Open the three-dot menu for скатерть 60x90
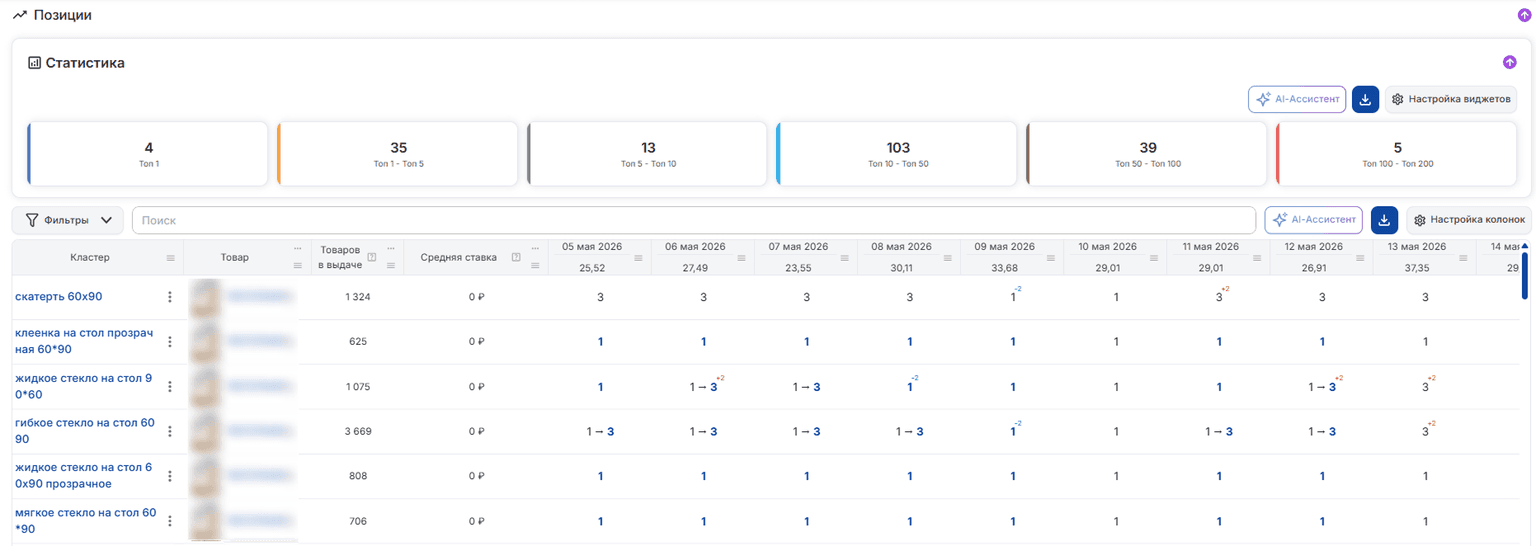 (x=169, y=297)
